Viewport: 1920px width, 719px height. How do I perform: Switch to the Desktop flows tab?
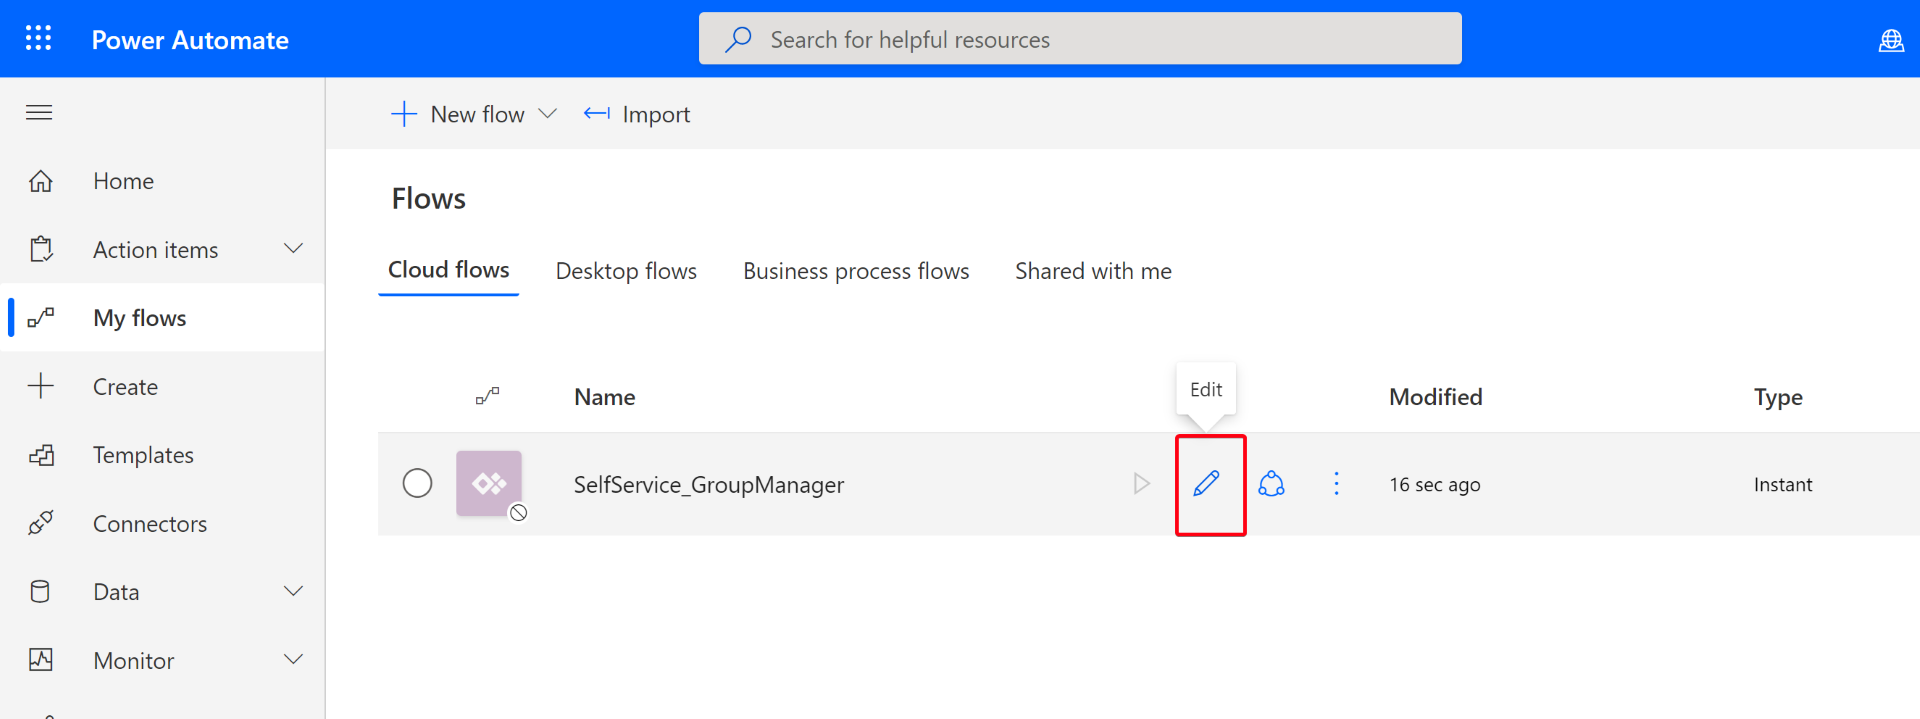click(x=626, y=271)
